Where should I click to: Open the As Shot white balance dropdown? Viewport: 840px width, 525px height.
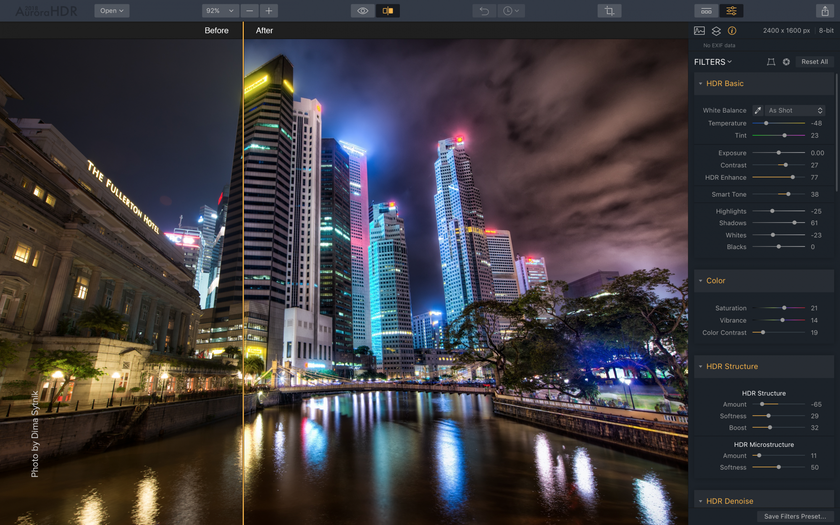(795, 110)
